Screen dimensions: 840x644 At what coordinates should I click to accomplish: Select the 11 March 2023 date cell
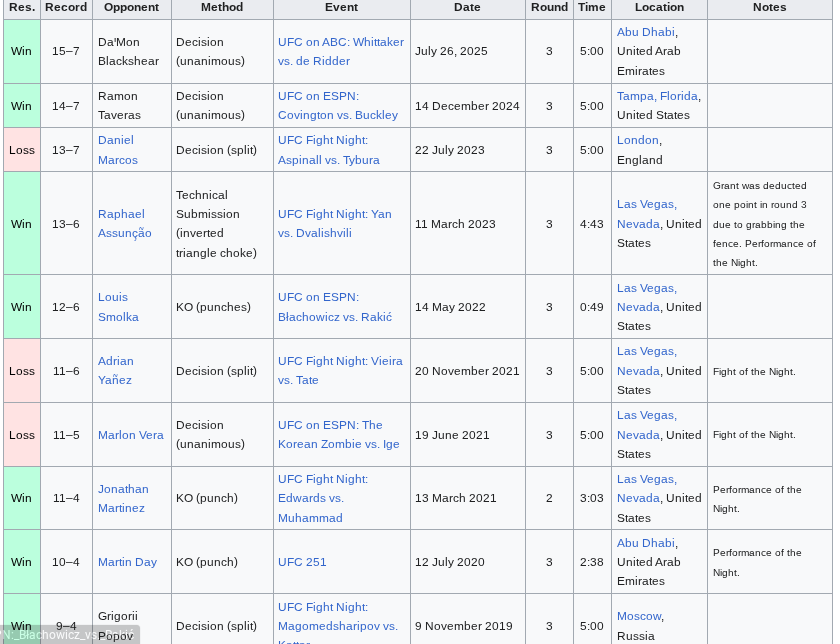[468, 223]
